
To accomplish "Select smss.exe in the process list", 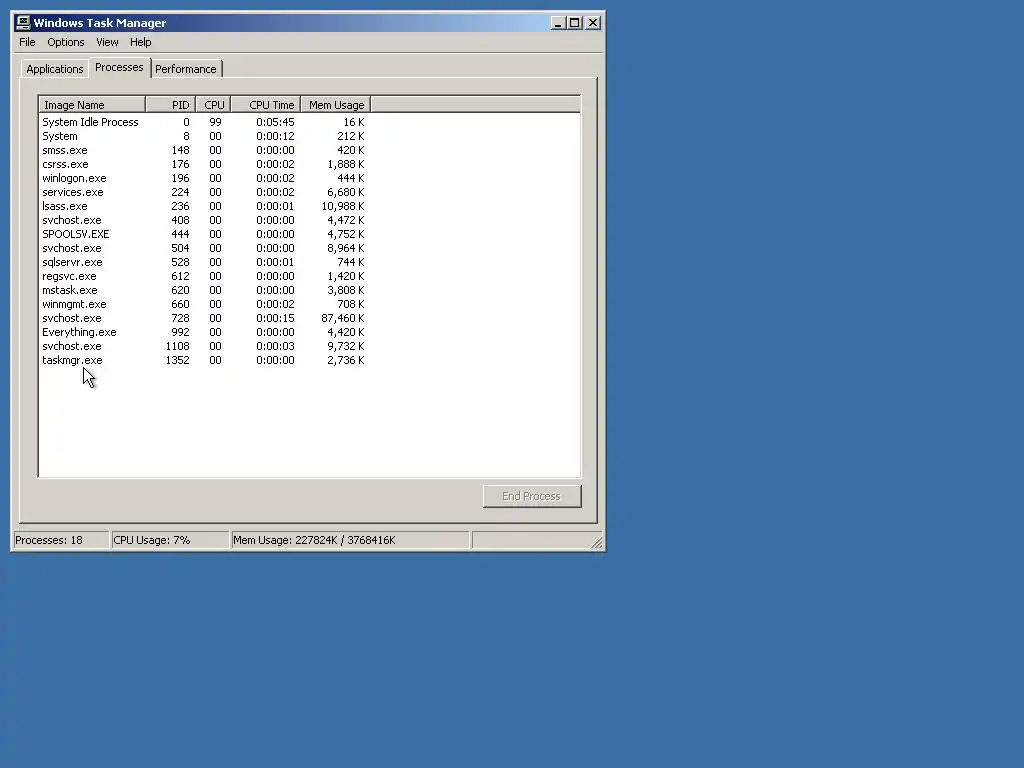I will click(x=203, y=150).
